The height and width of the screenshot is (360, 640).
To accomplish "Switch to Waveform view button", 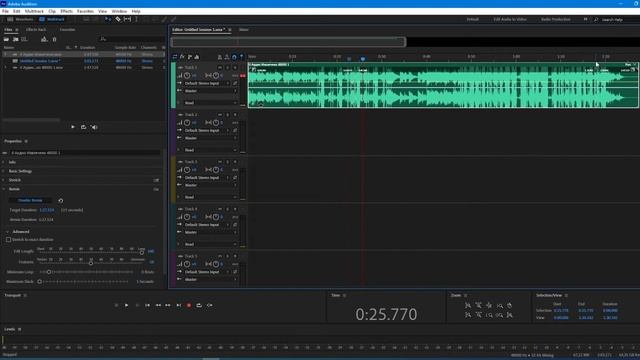I will (20, 19).
